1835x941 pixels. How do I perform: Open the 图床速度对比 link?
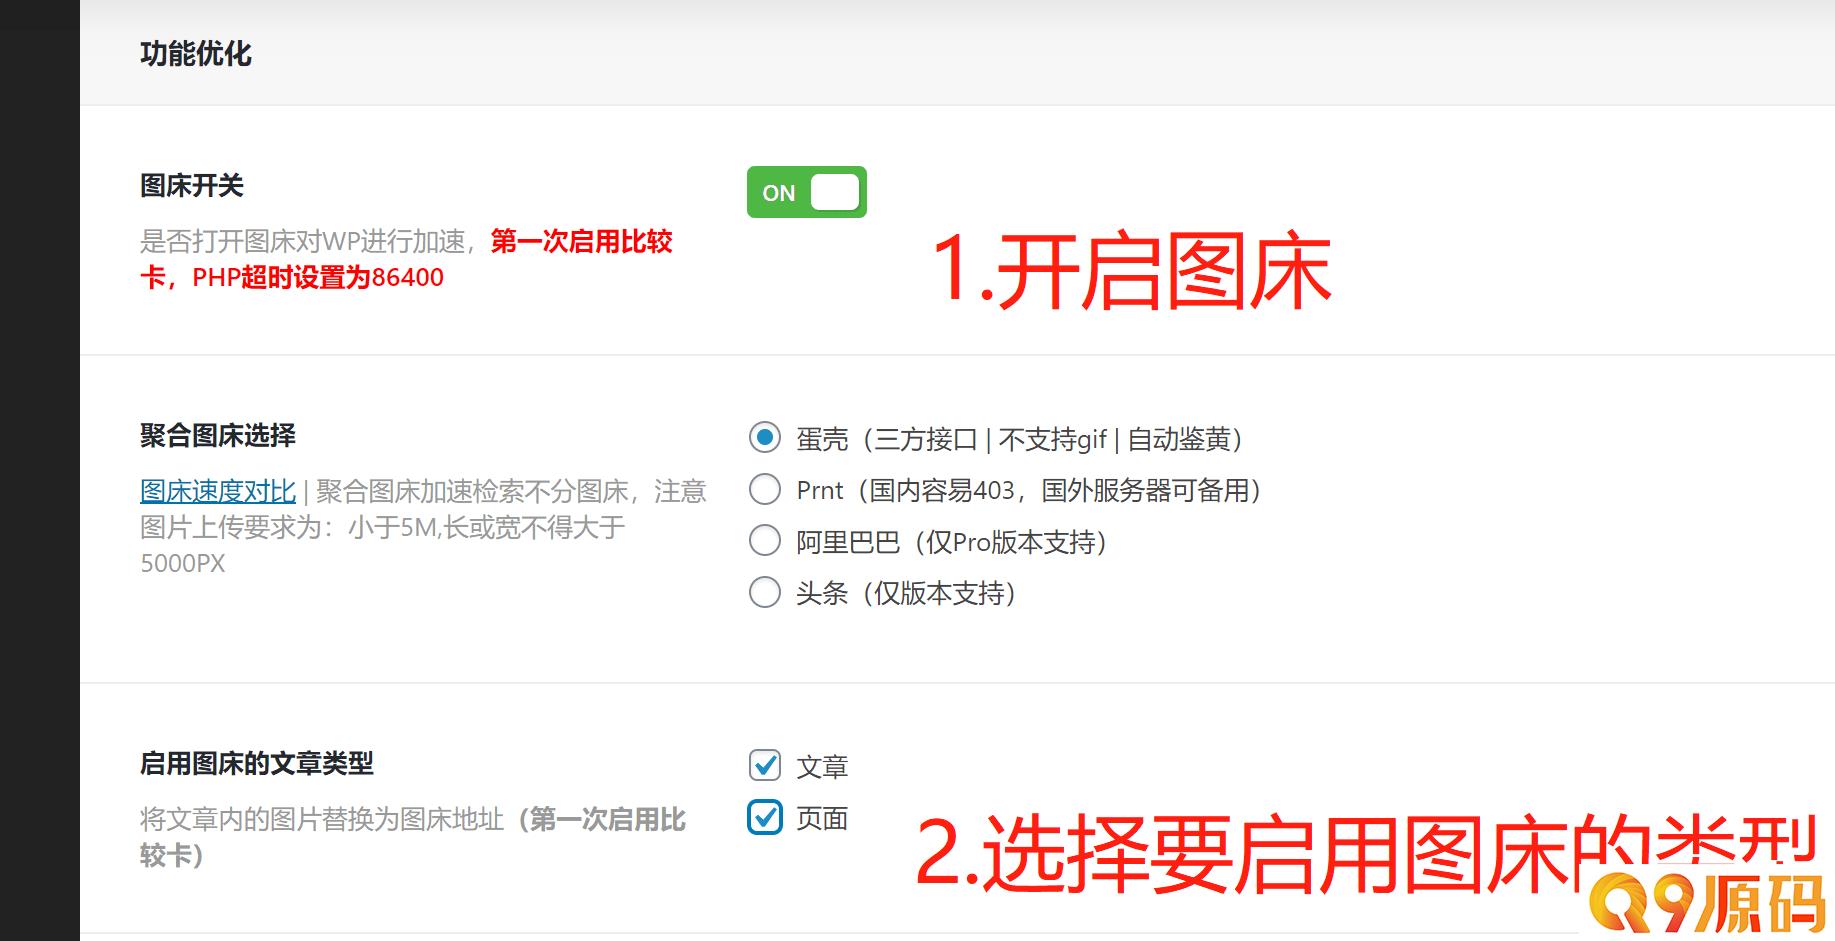click(218, 491)
